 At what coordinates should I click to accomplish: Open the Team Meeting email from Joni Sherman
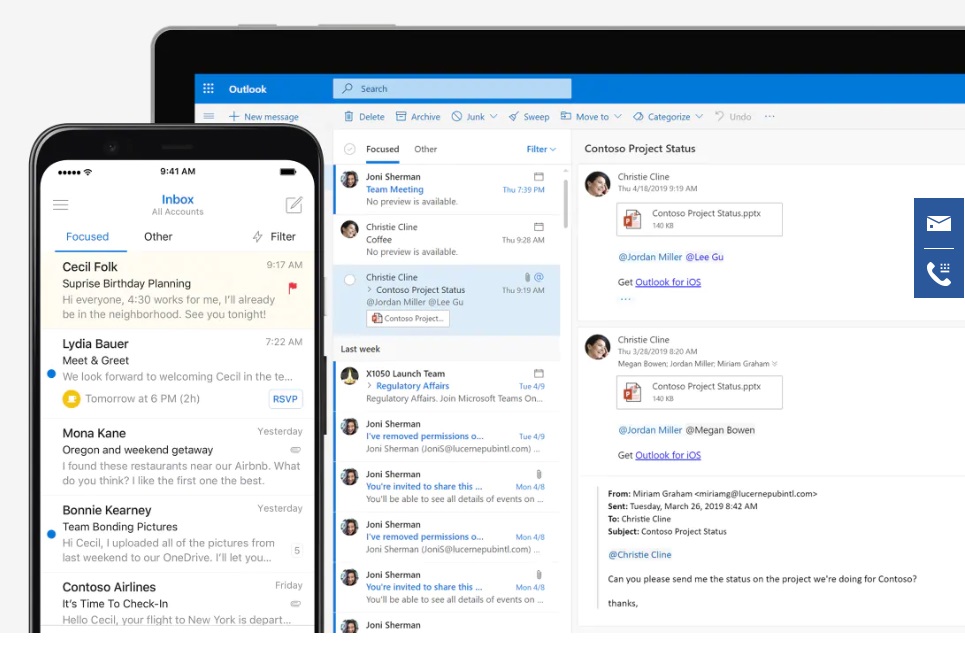click(447, 189)
